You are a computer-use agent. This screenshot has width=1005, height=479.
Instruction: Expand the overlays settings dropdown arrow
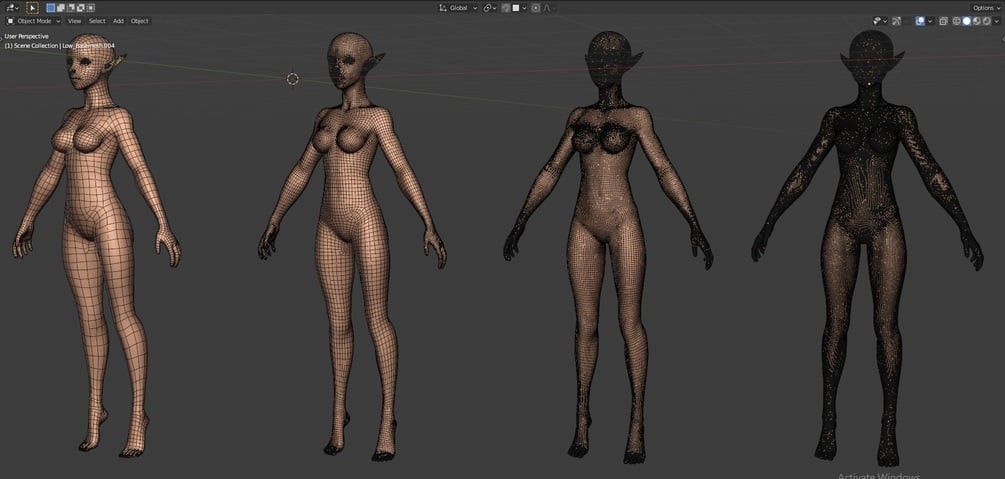930,21
